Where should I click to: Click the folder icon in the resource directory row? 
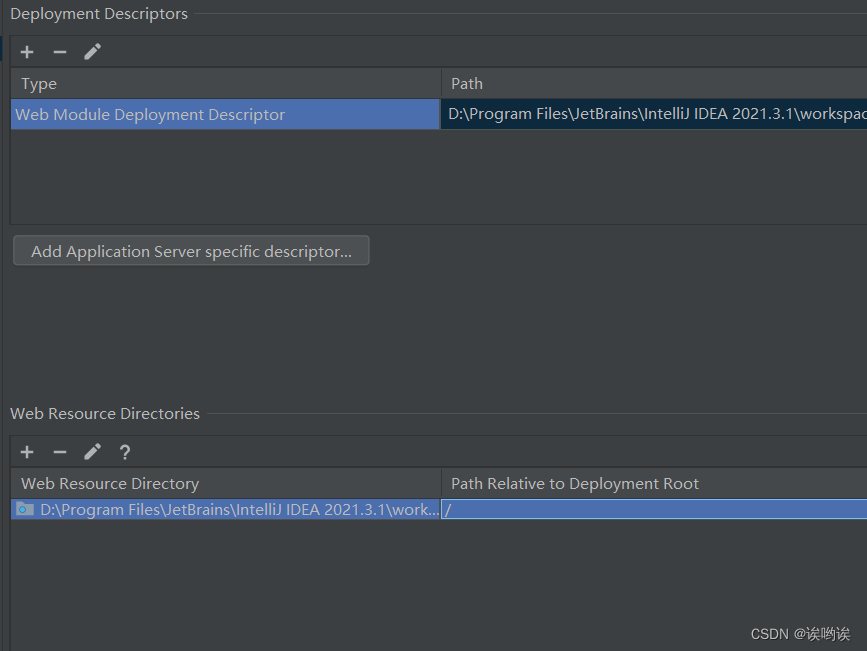24,509
